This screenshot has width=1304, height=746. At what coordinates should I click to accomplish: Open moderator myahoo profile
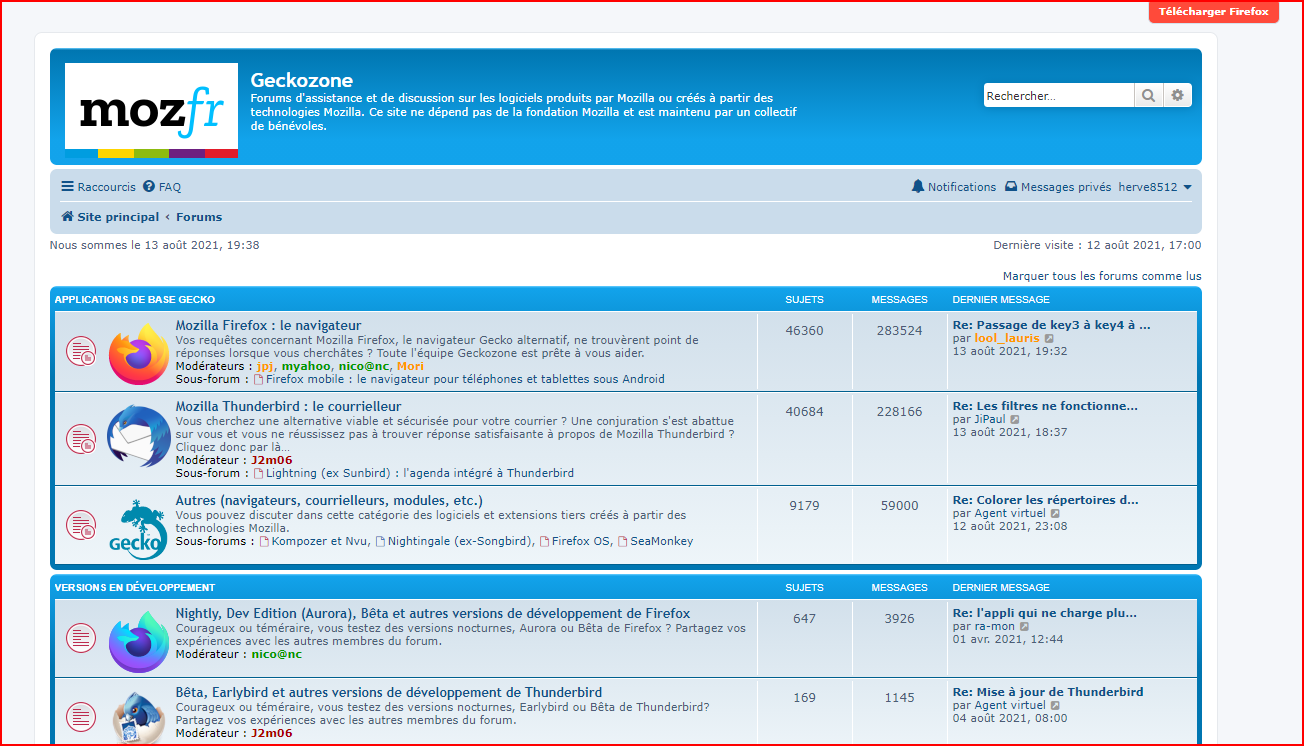305,367
